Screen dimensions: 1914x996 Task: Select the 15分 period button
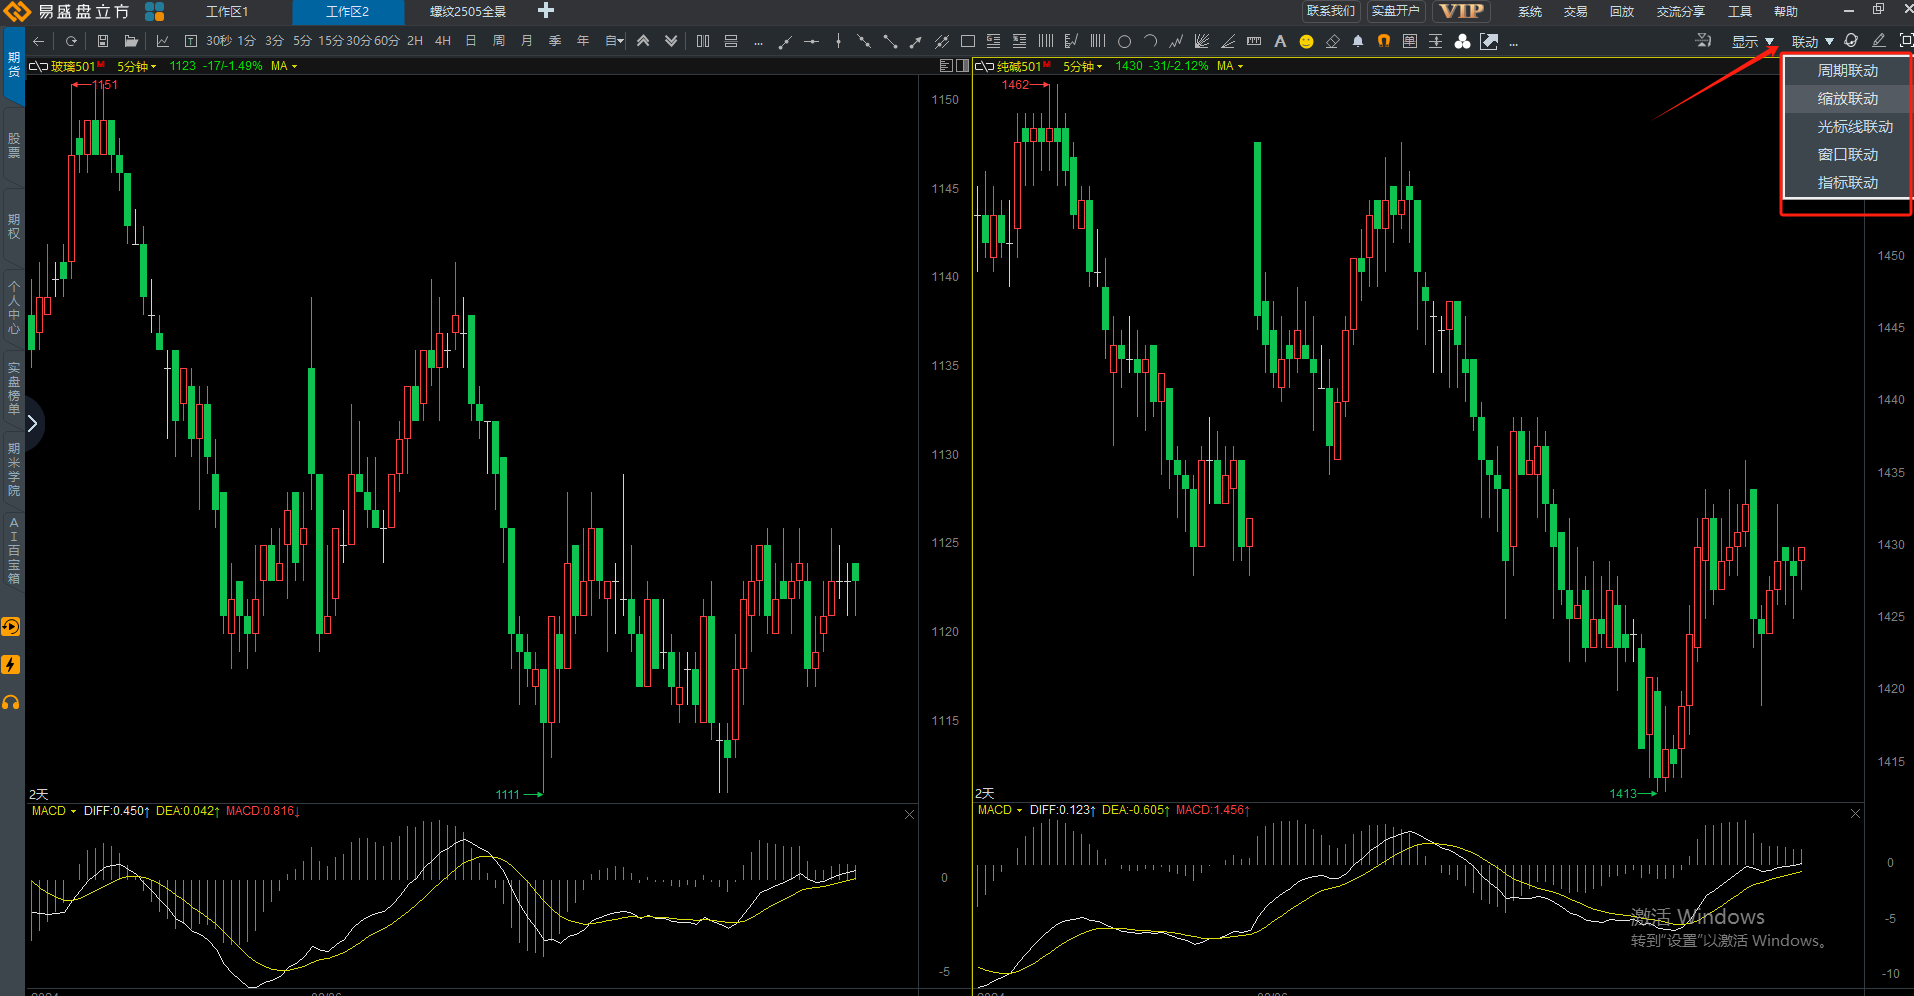331,41
